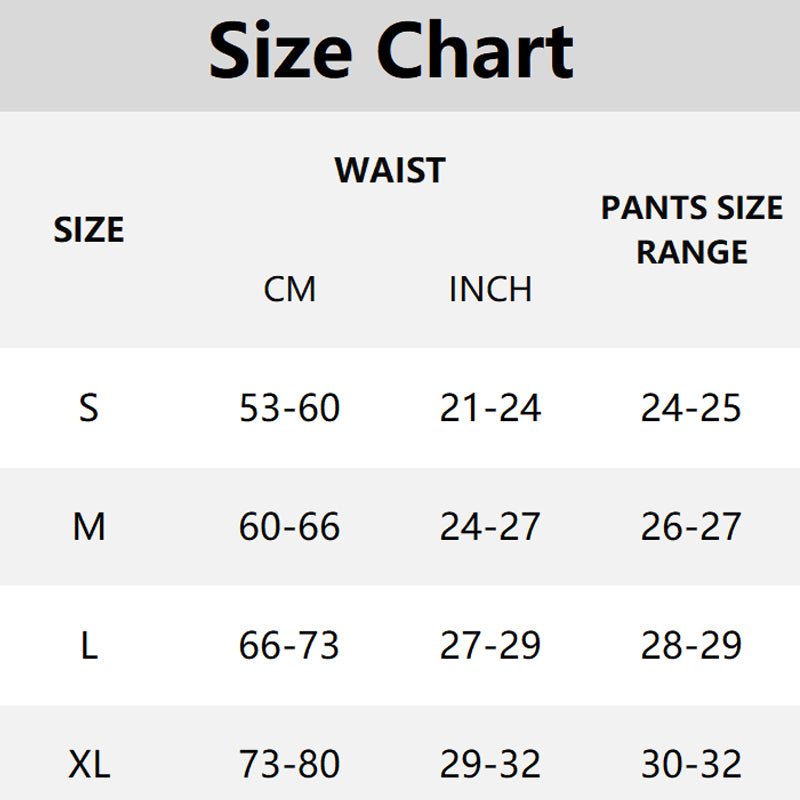The height and width of the screenshot is (800, 800).
Task: Select the 66-73 cm waist cell
Action: pyautogui.click(x=289, y=646)
